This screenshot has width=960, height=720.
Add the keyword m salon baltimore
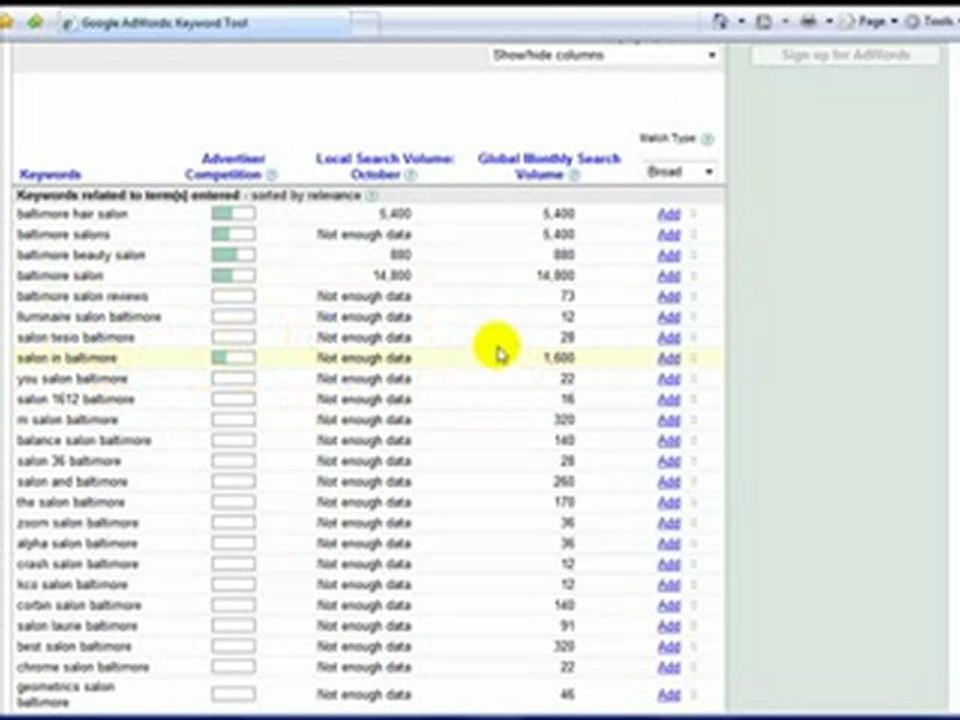point(669,420)
